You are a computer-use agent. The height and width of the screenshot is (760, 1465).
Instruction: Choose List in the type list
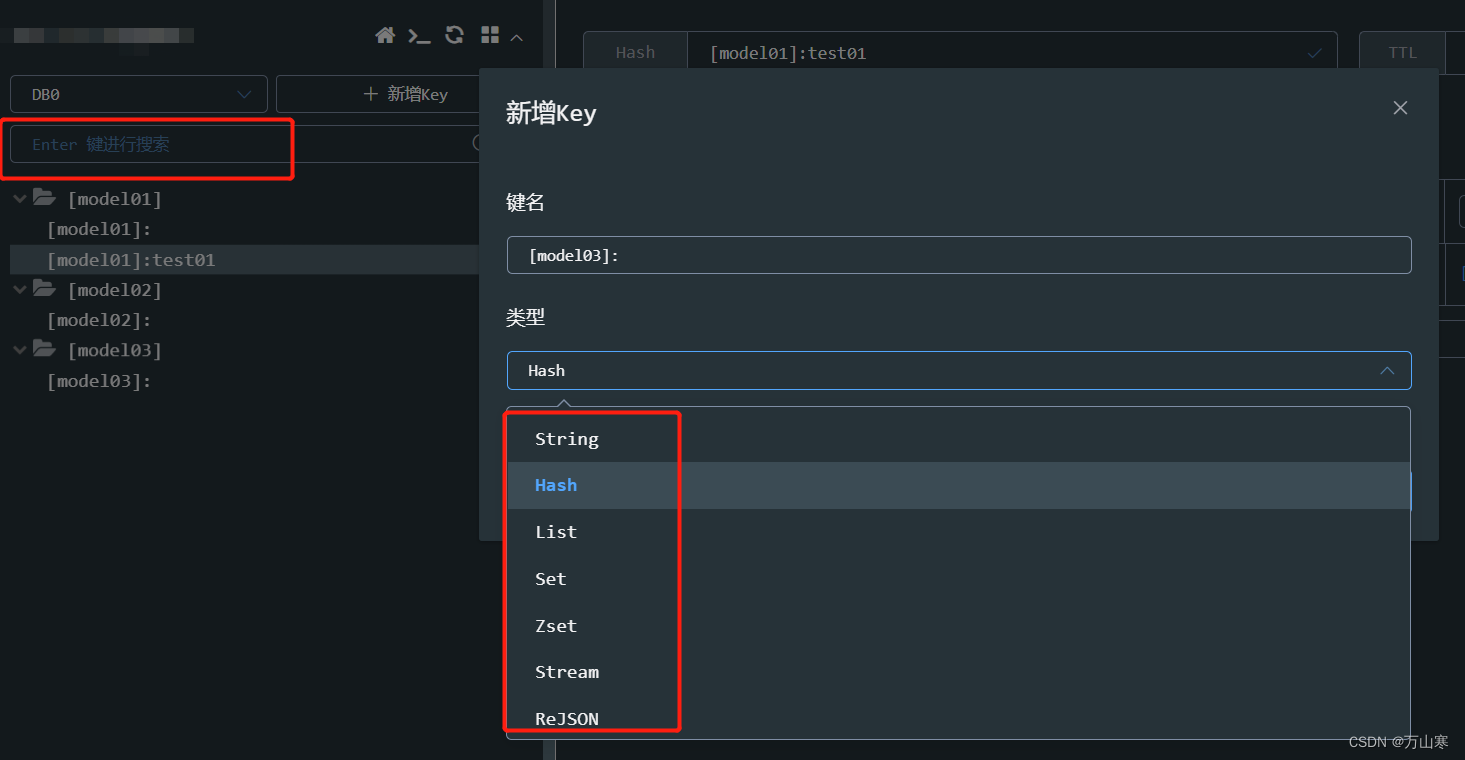(x=556, y=532)
